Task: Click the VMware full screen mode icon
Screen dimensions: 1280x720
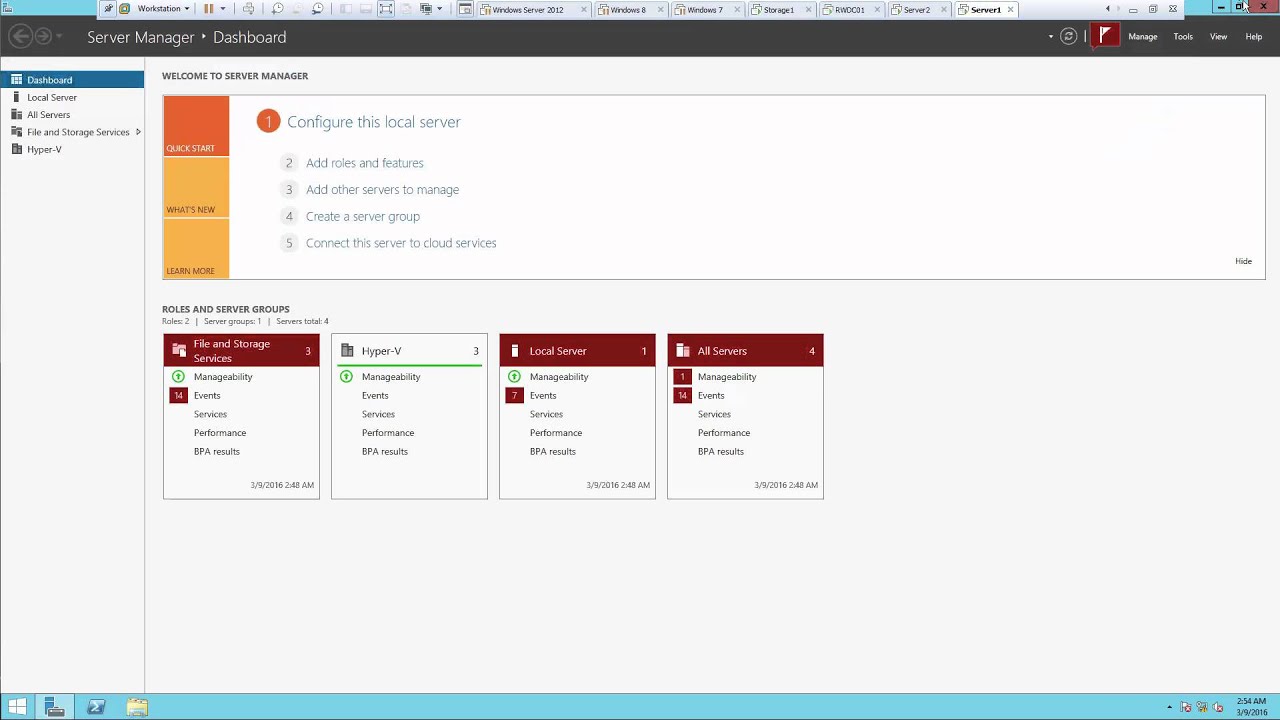Action: pos(386,9)
